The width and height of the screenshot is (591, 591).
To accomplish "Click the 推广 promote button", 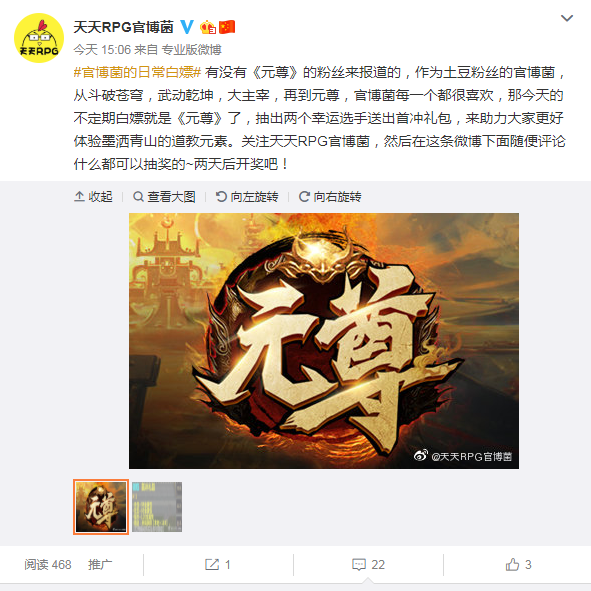I will pyautogui.click(x=100, y=565).
